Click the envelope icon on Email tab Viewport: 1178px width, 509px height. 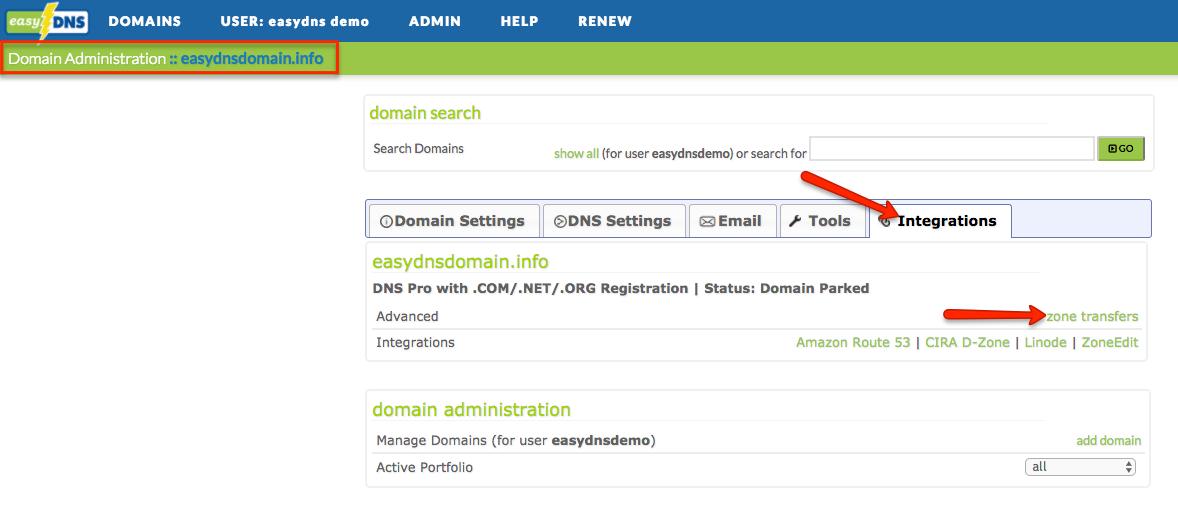(707, 221)
